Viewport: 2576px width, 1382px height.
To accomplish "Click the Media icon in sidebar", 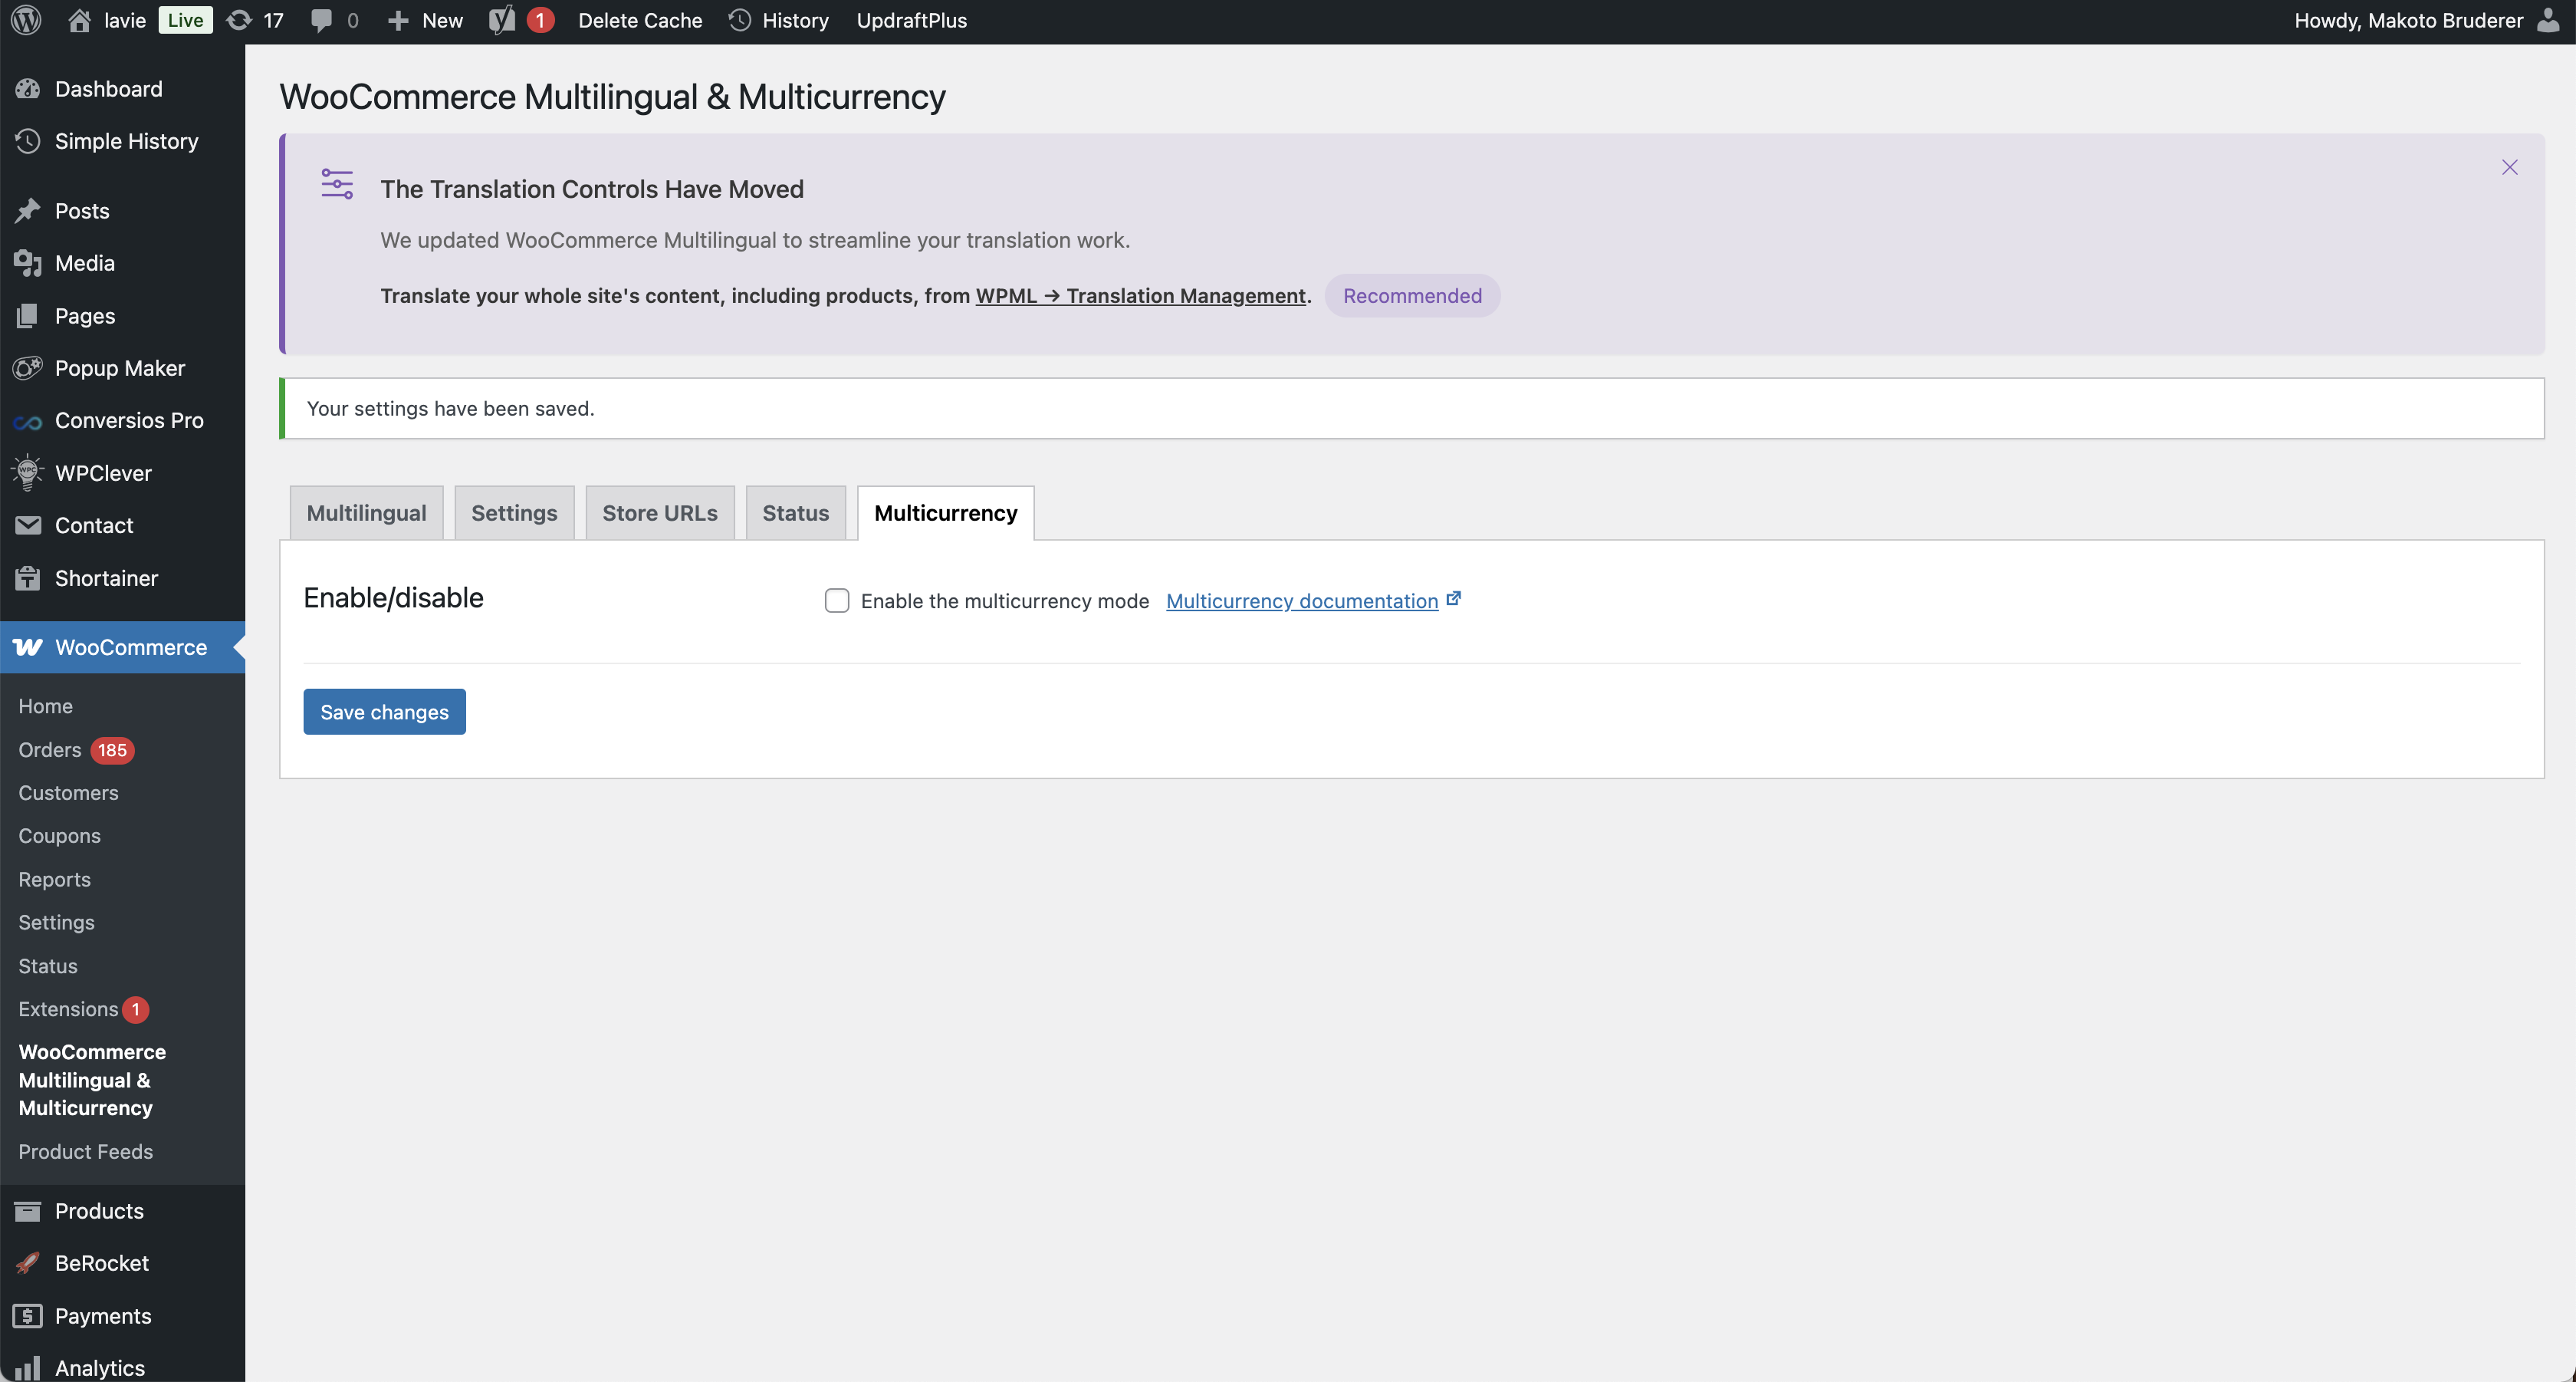I will [x=28, y=263].
